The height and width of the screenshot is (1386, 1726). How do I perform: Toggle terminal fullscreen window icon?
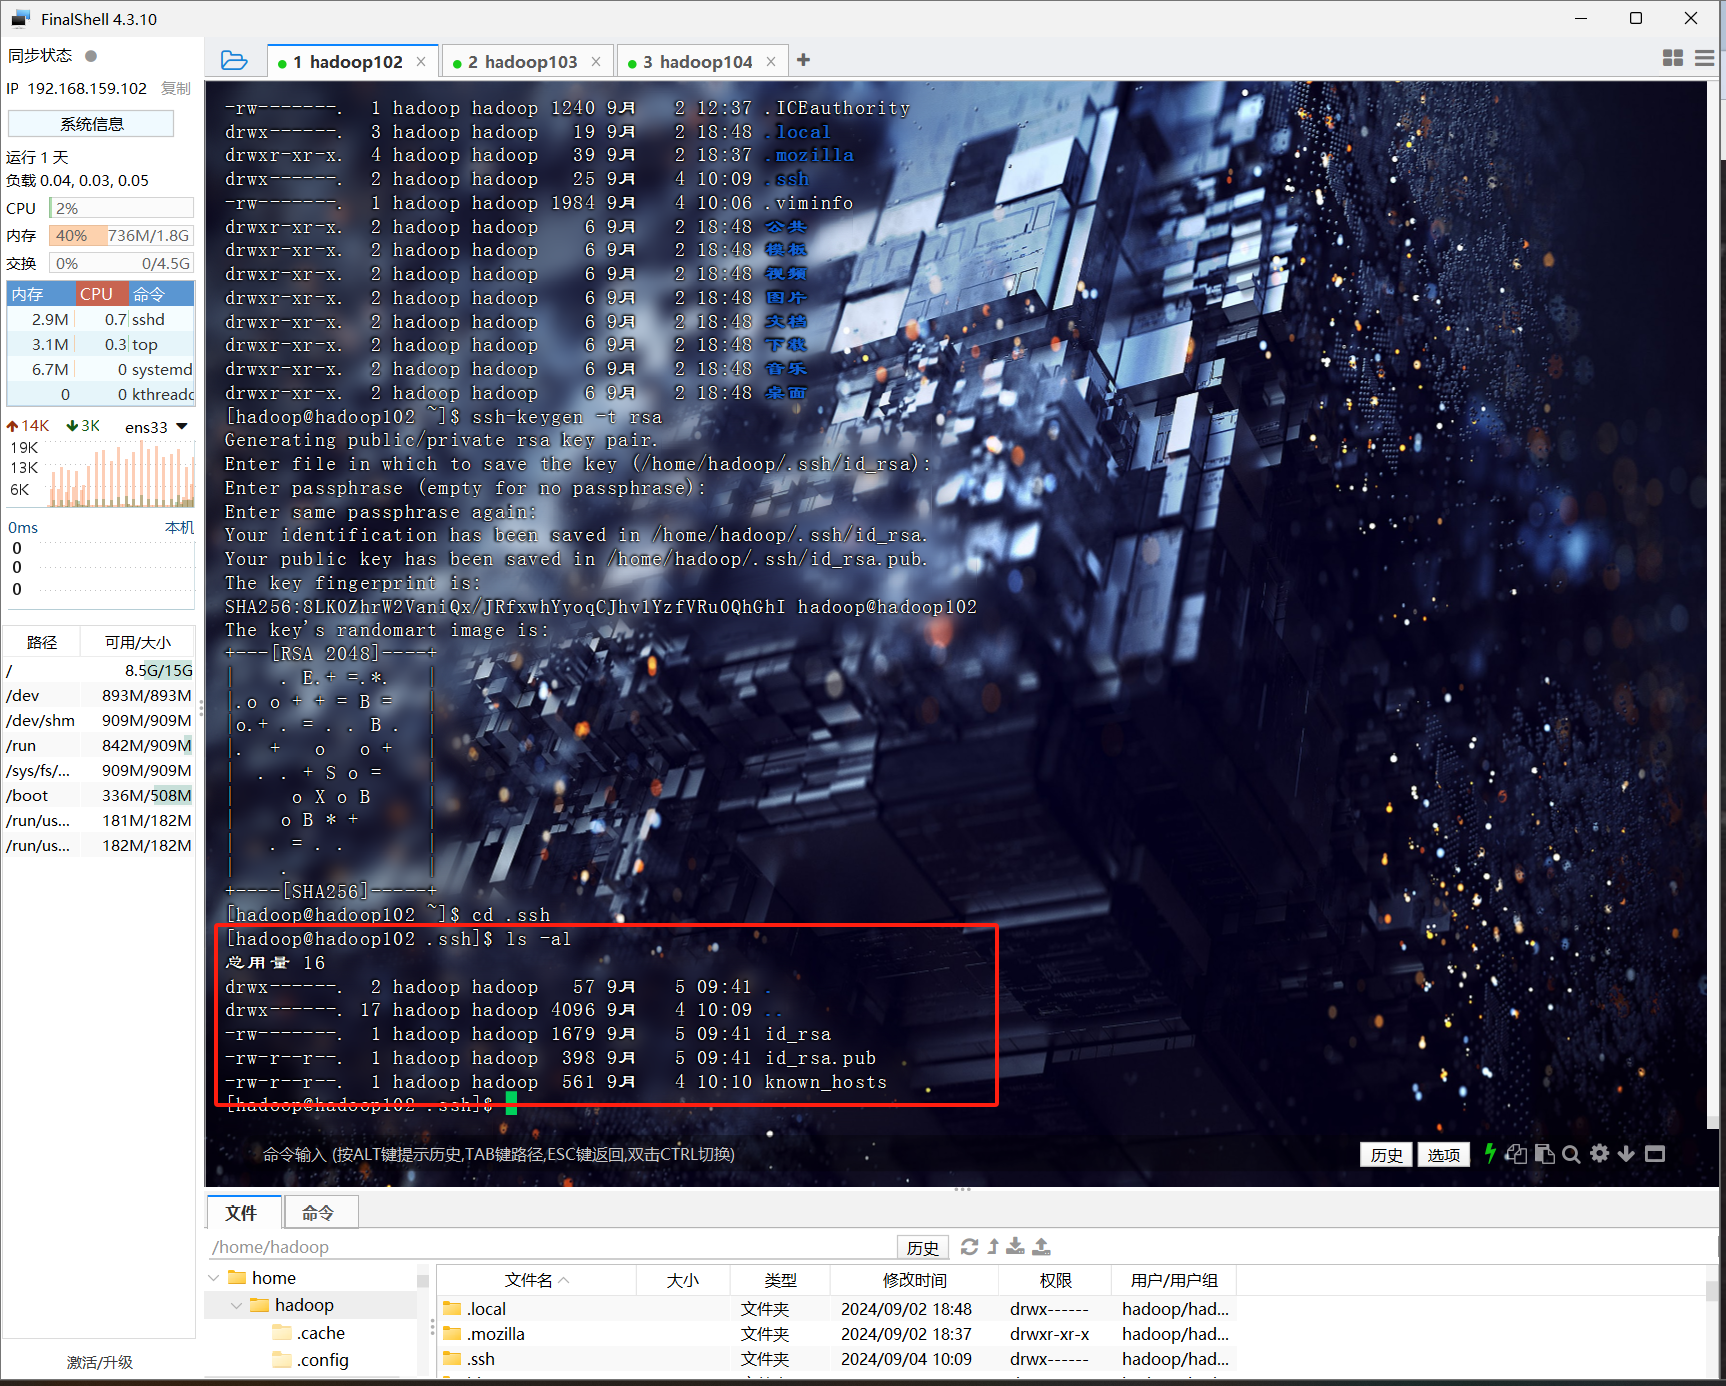point(1655,1154)
